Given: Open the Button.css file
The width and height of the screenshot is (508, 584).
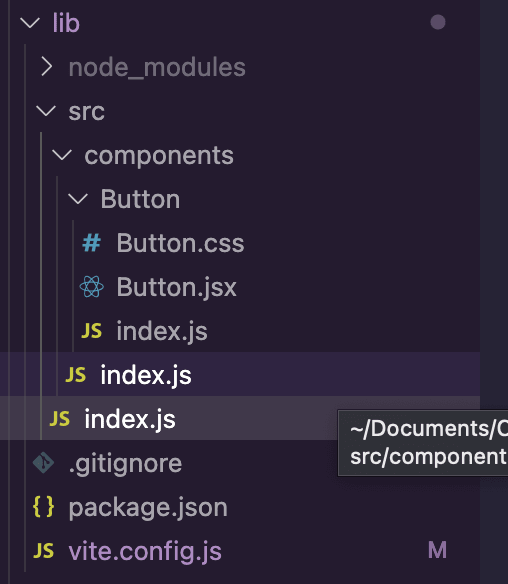Looking at the screenshot, I should 180,243.
